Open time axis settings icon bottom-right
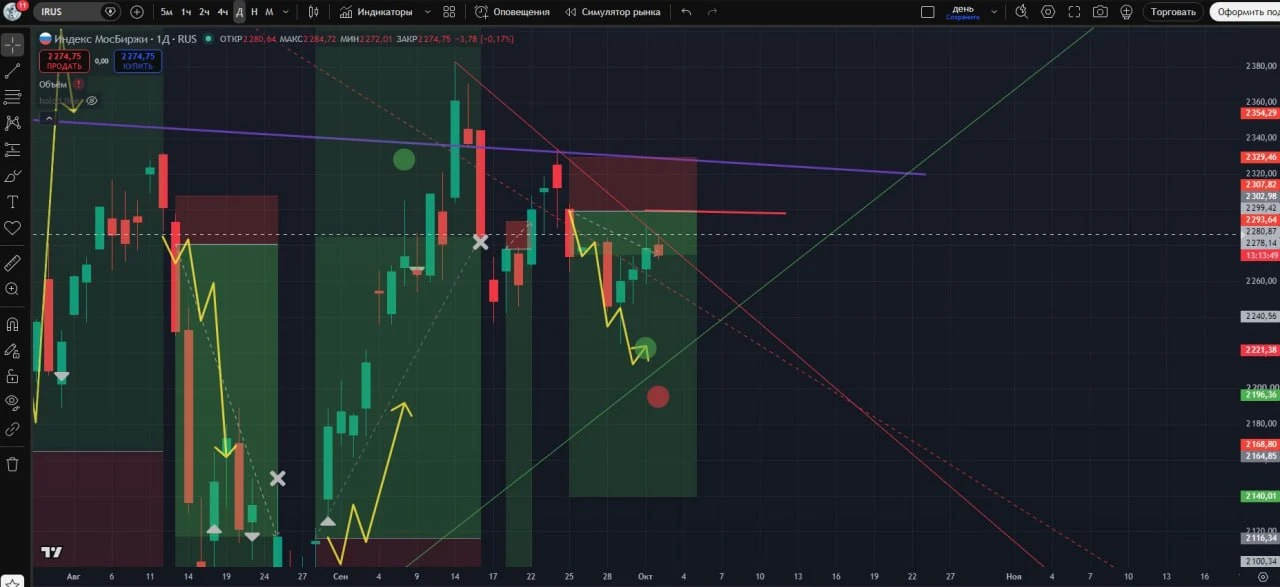 [1261, 577]
